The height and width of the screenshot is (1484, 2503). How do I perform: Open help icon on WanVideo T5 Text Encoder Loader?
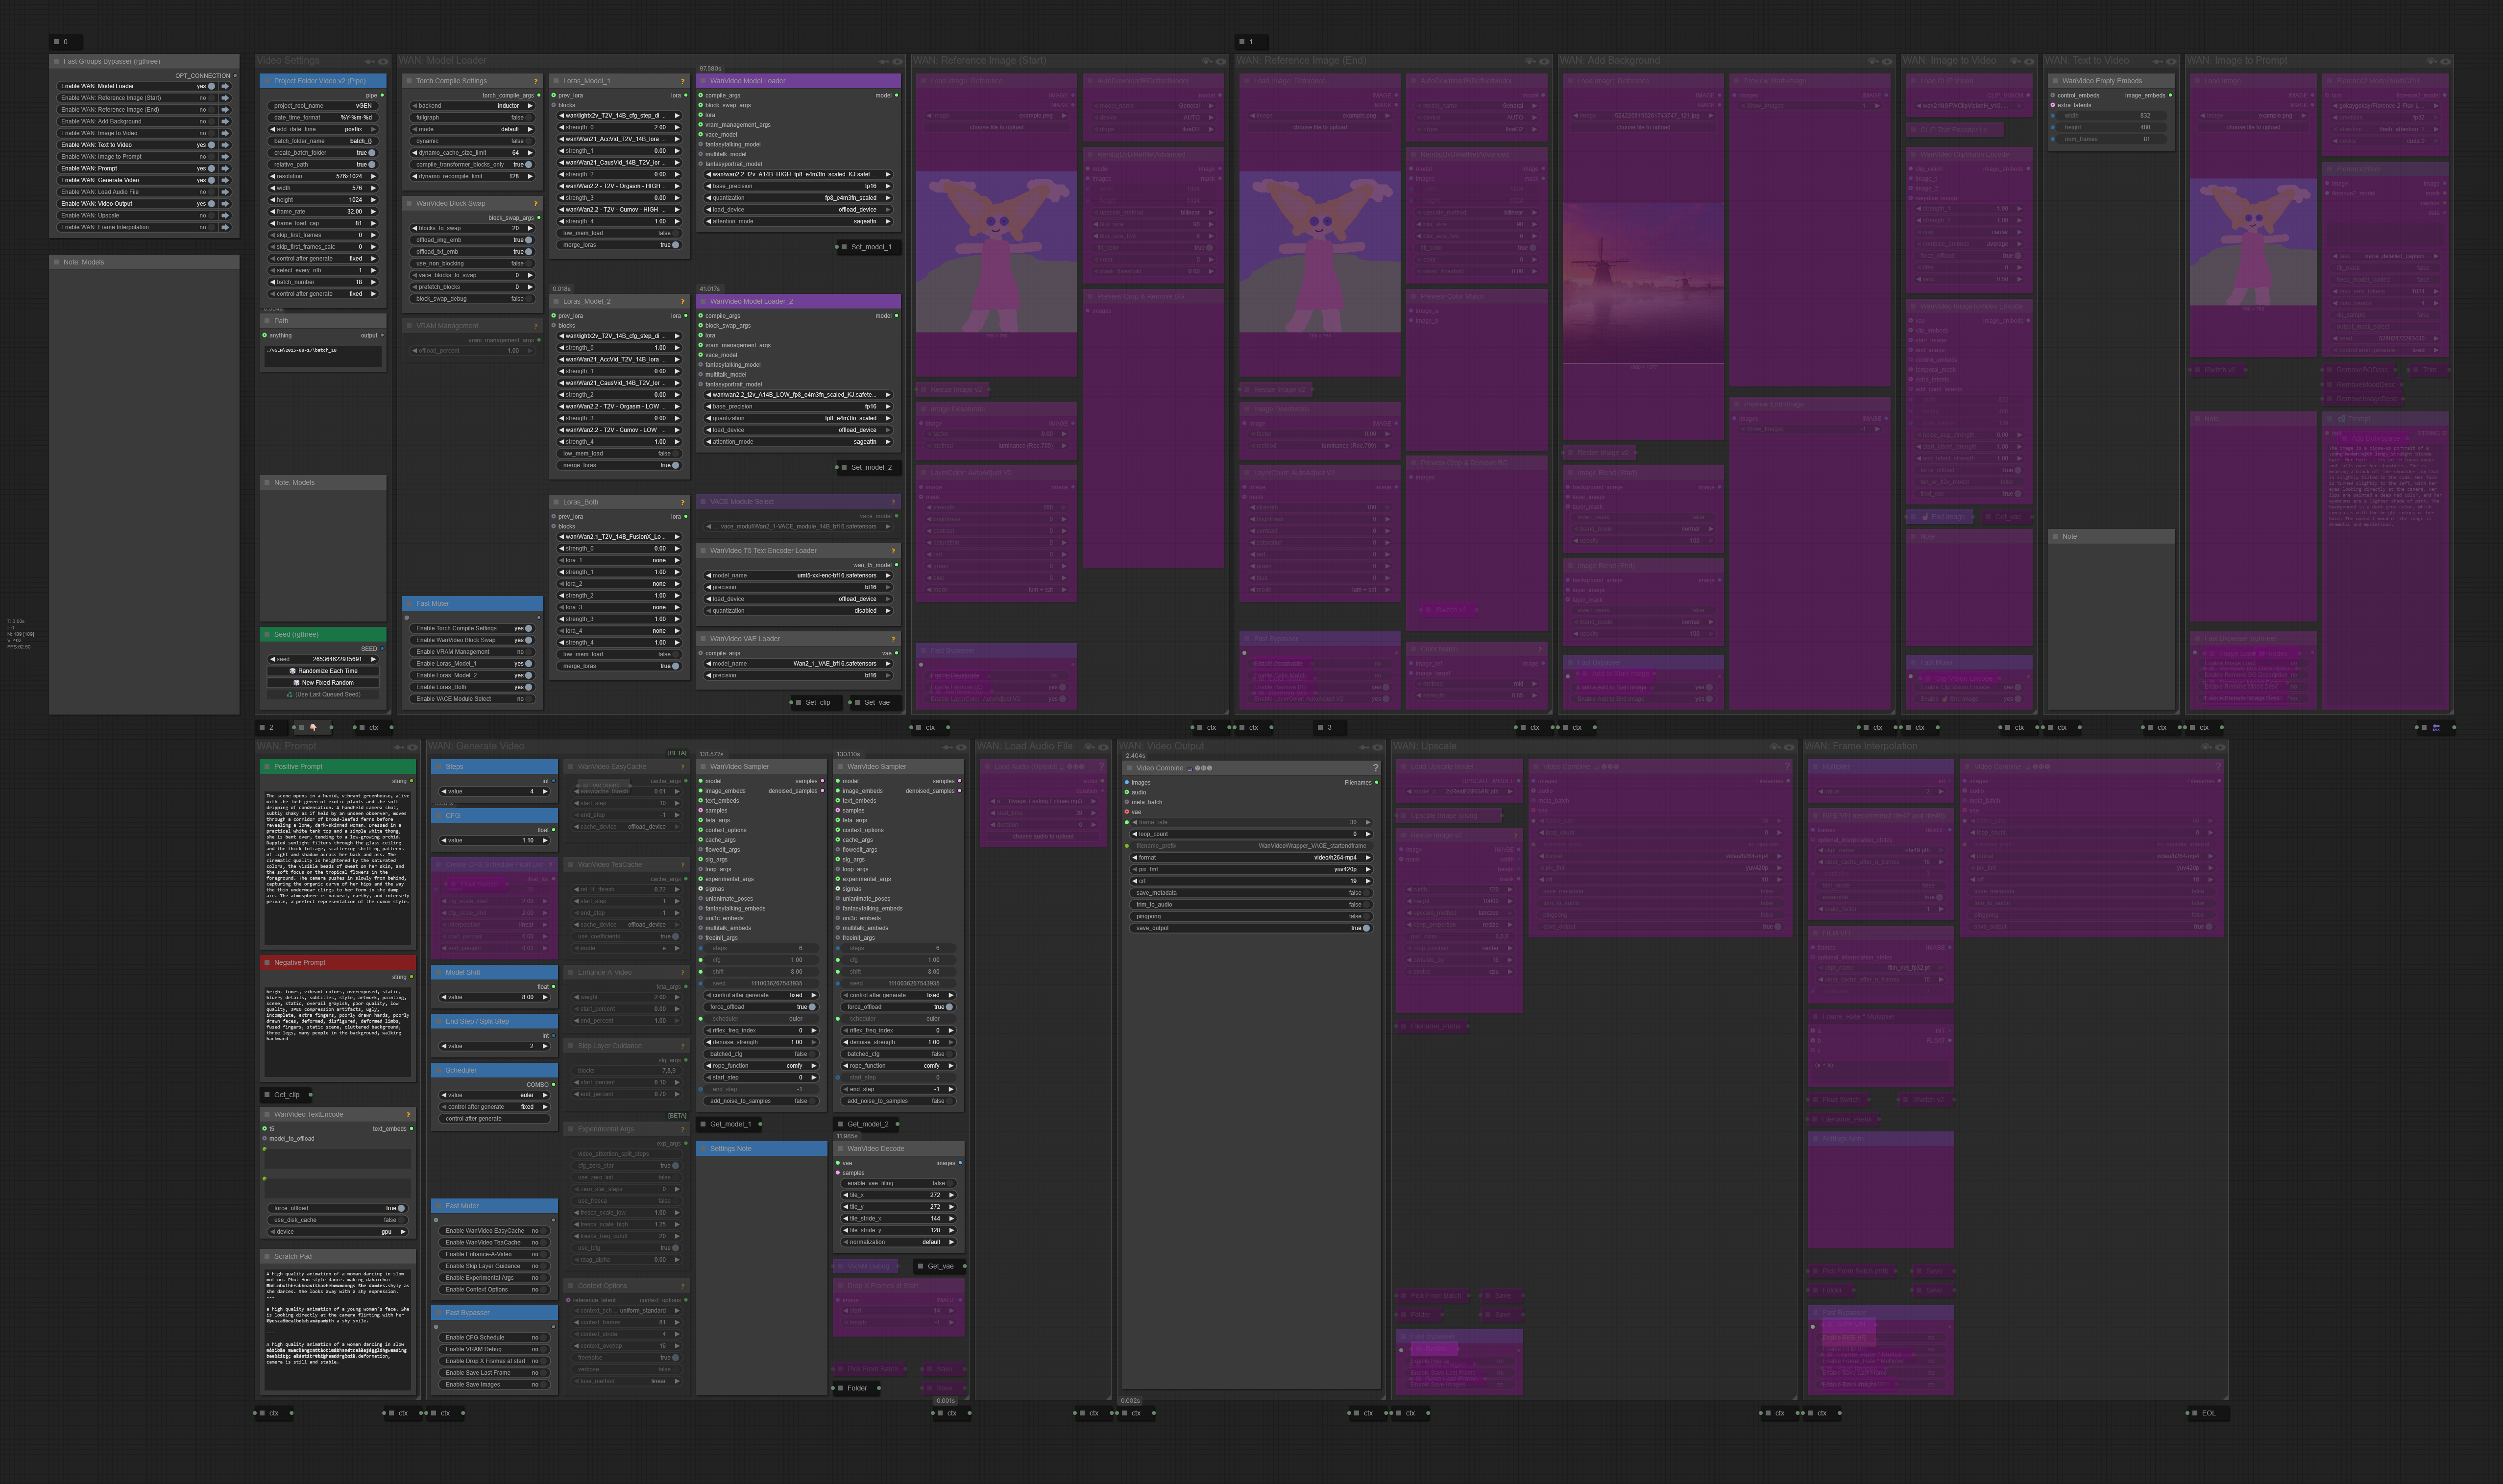click(893, 550)
